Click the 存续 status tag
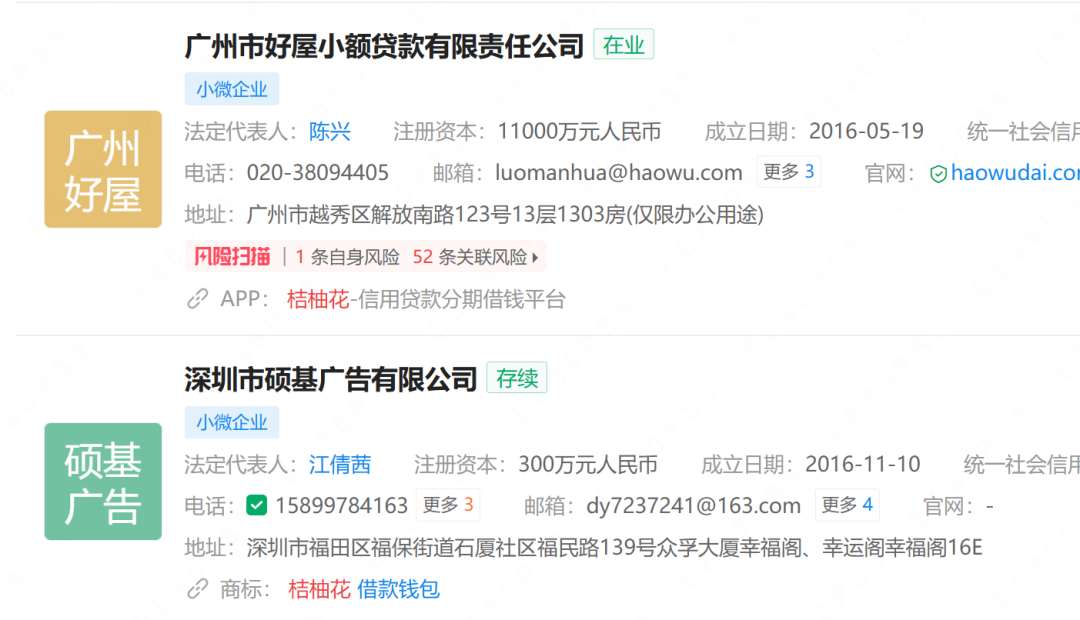The width and height of the screenshot is (1080, 620). (517, 378)
